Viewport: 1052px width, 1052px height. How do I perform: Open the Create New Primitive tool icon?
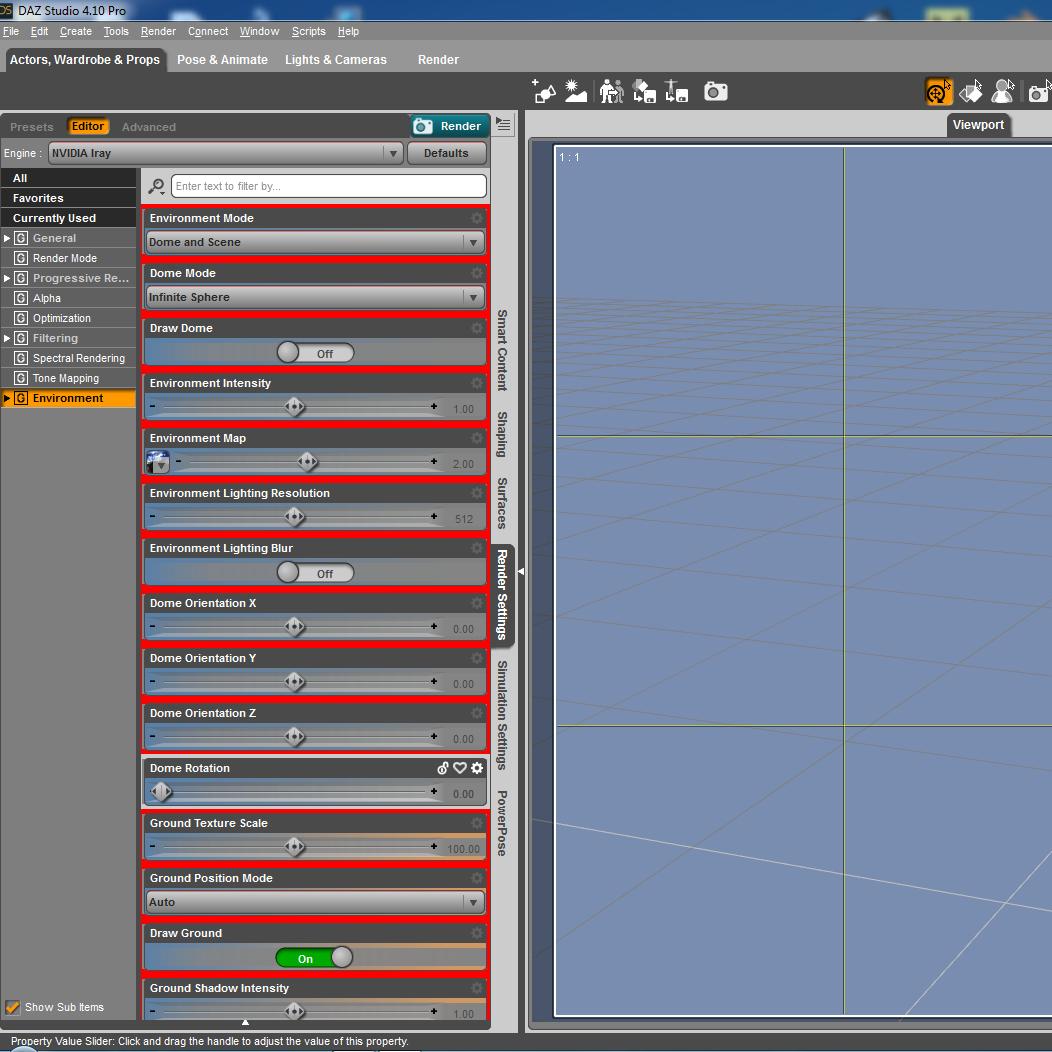[x=543, y=91]
